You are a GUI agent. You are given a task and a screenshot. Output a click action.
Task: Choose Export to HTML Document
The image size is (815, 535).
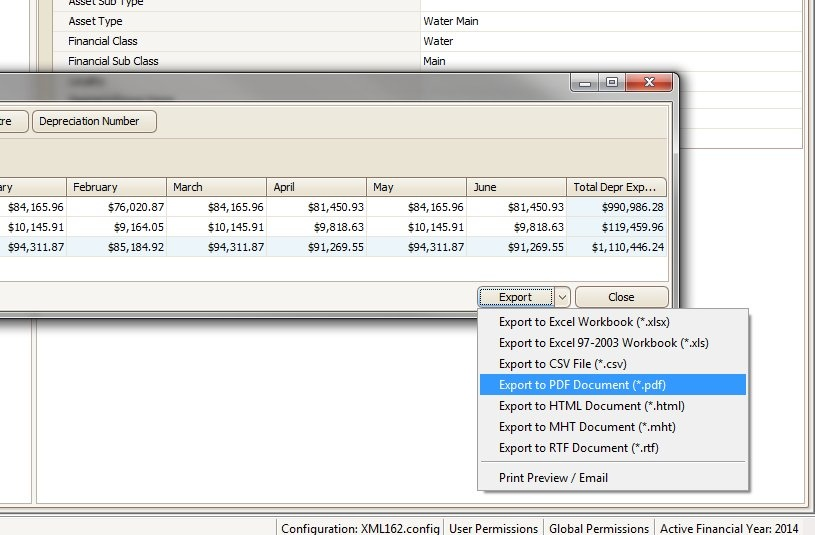(577, 406)
